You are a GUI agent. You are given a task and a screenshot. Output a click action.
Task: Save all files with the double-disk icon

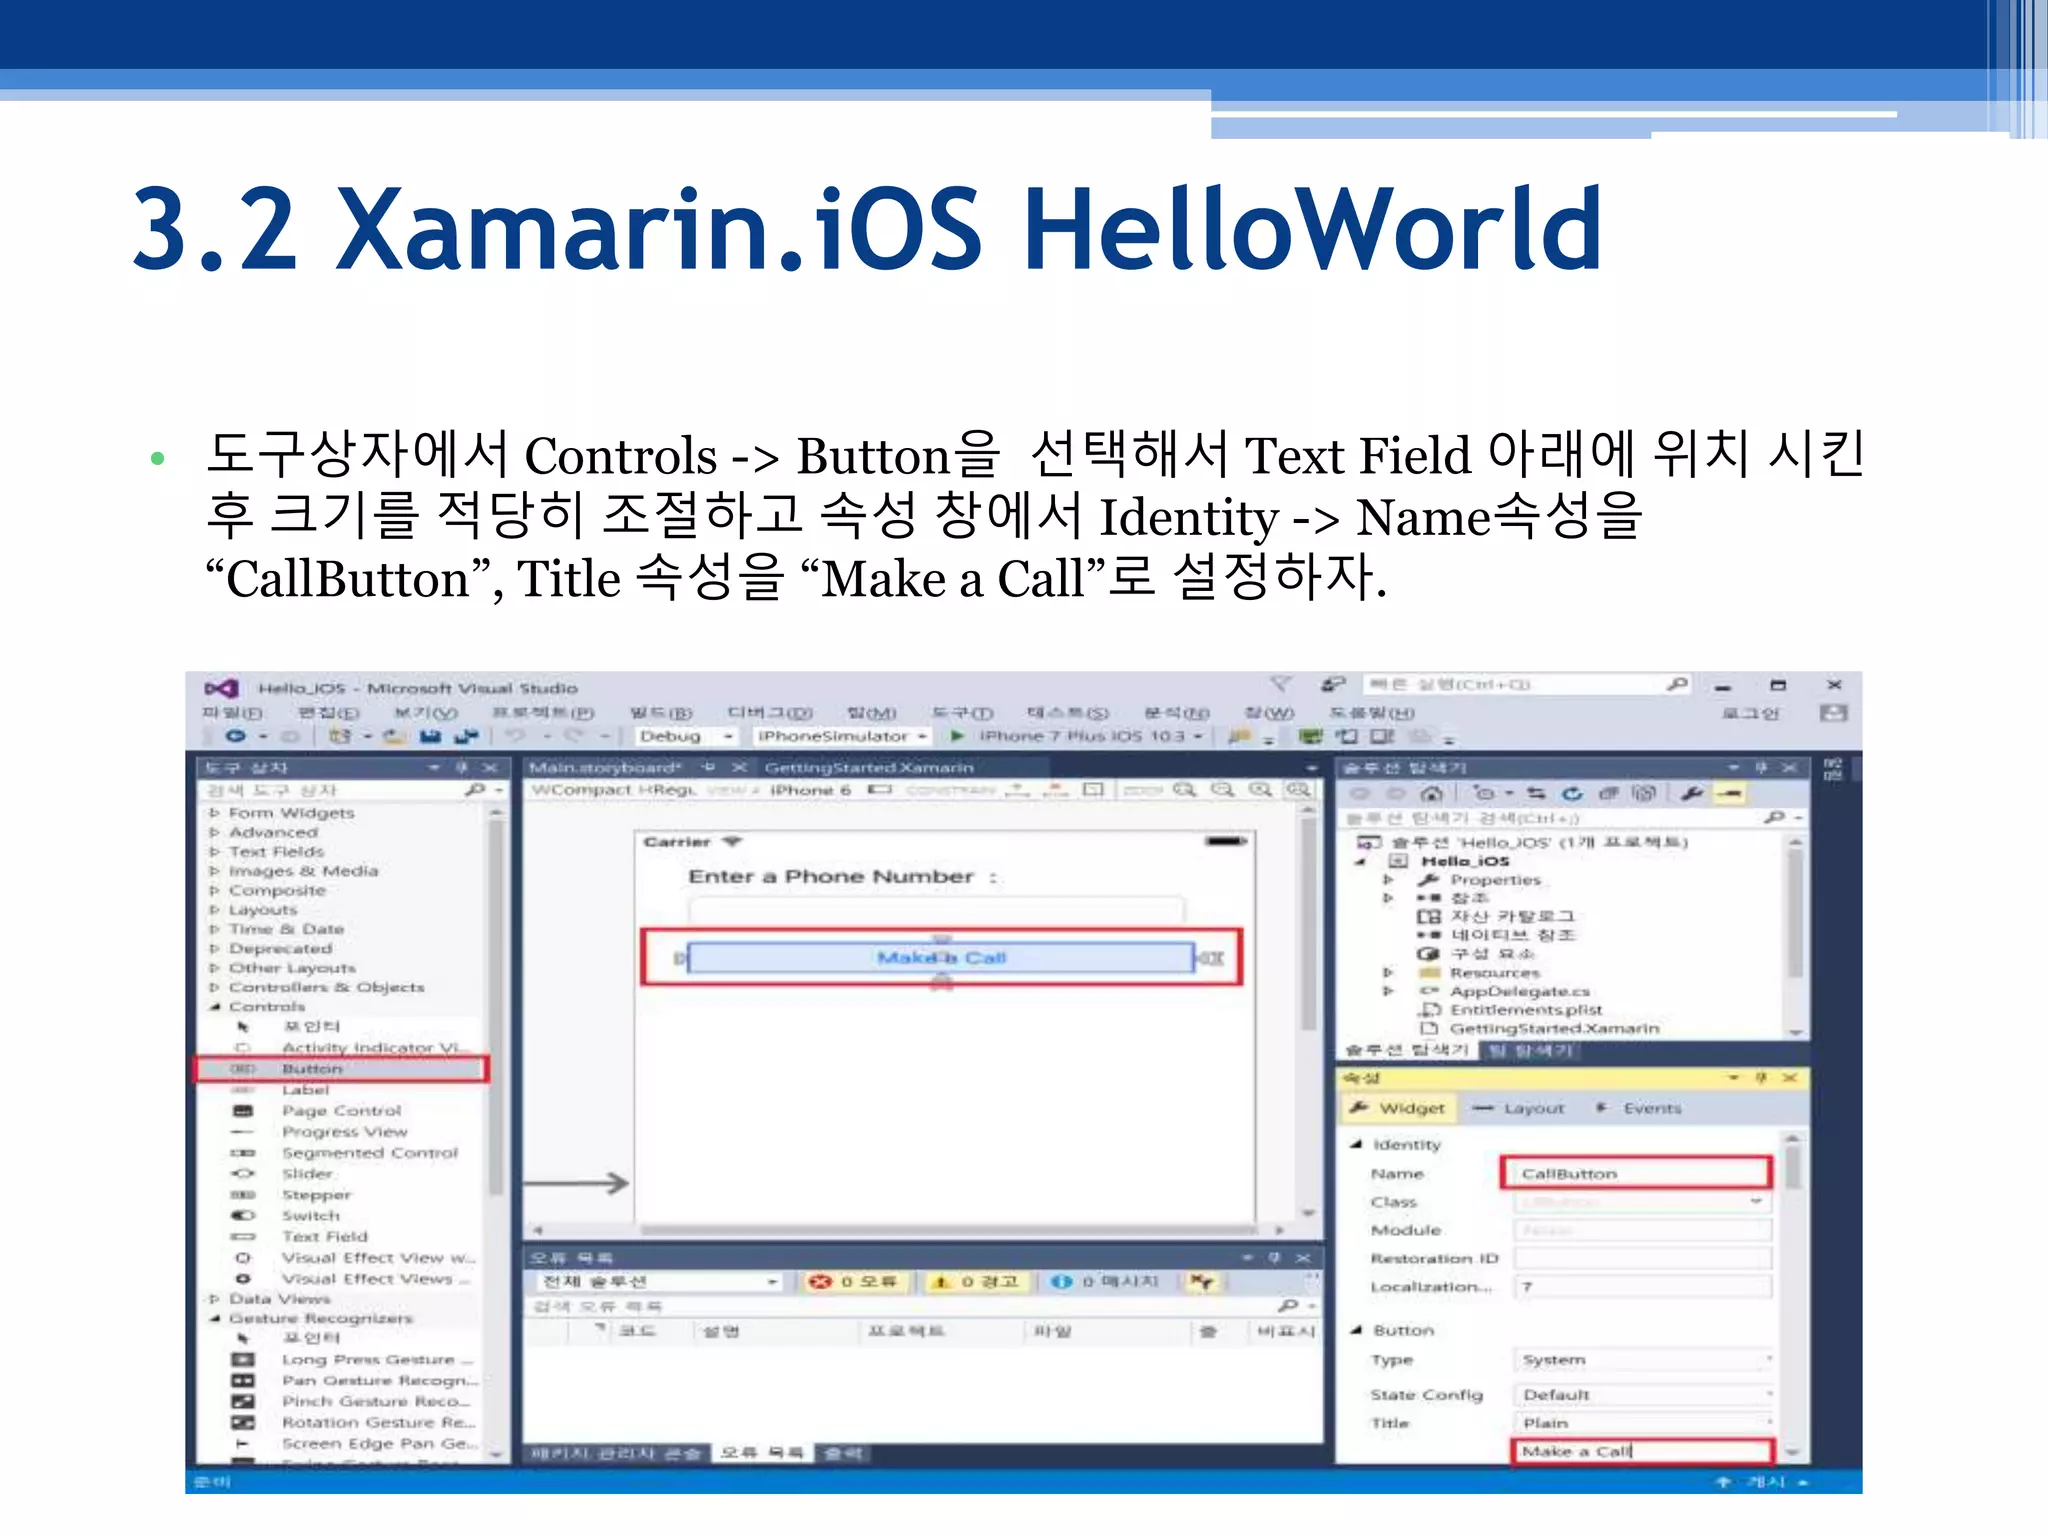point(466,736)
